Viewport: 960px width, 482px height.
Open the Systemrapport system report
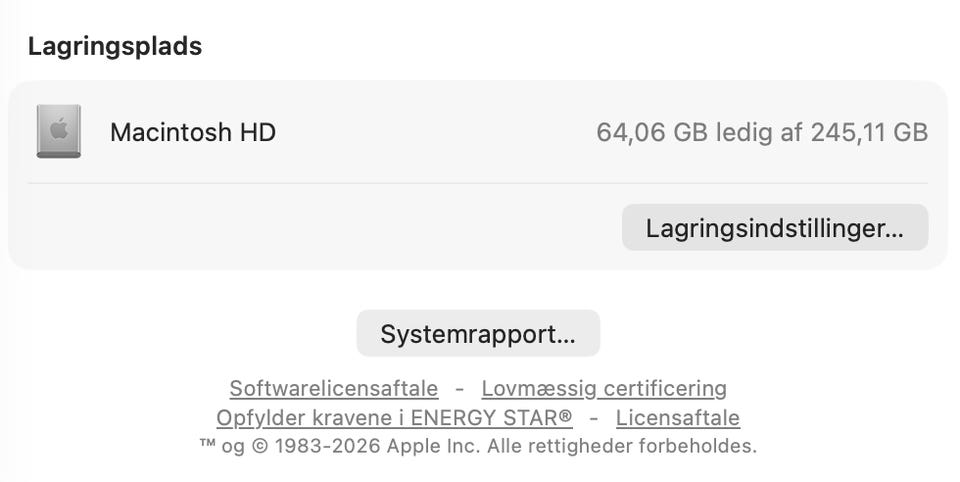478,334
